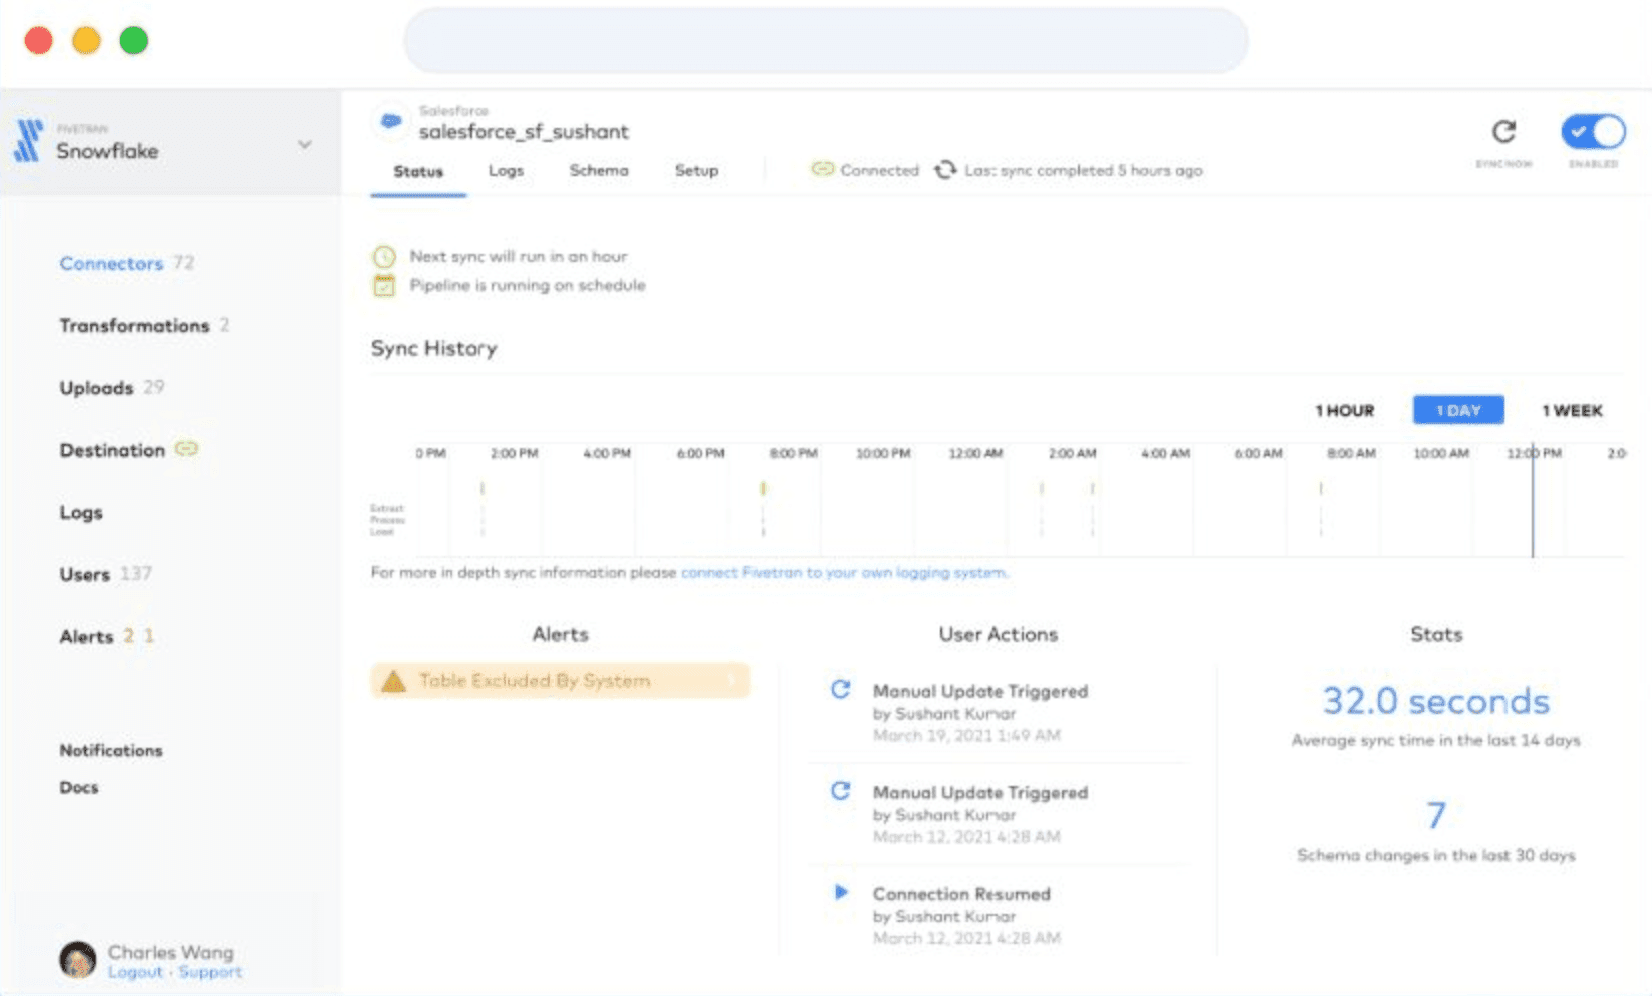Image resolution: width=1652 pixels, height=996 pixels.
Task: Click the next sync clock icon
Action: tap(384, 257)
